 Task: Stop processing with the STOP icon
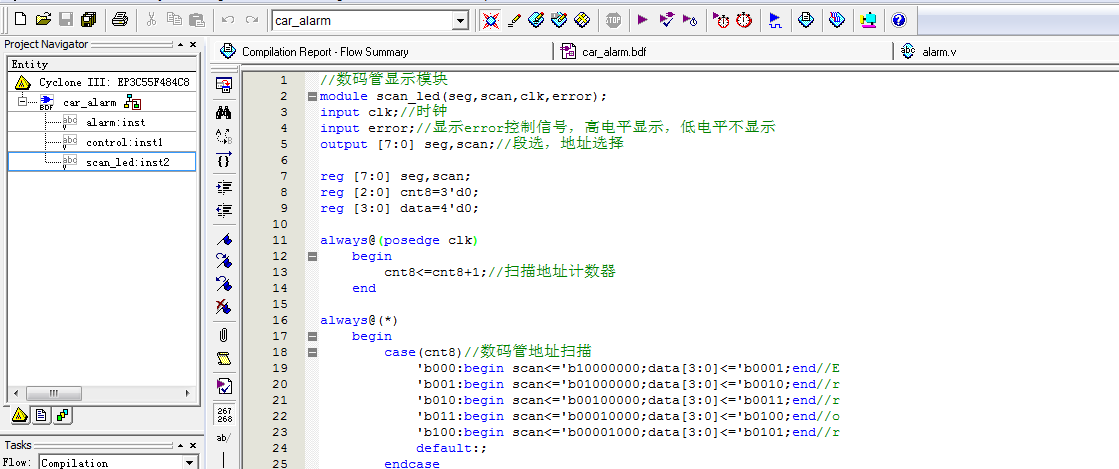613,20
